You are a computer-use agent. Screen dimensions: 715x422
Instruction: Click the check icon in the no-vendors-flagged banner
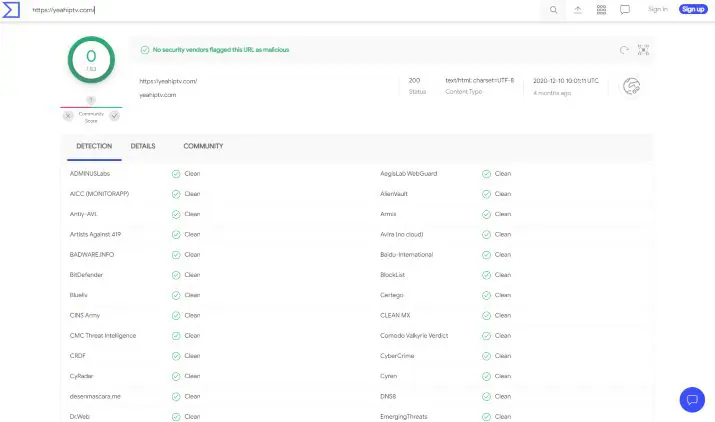click(145, 50)
